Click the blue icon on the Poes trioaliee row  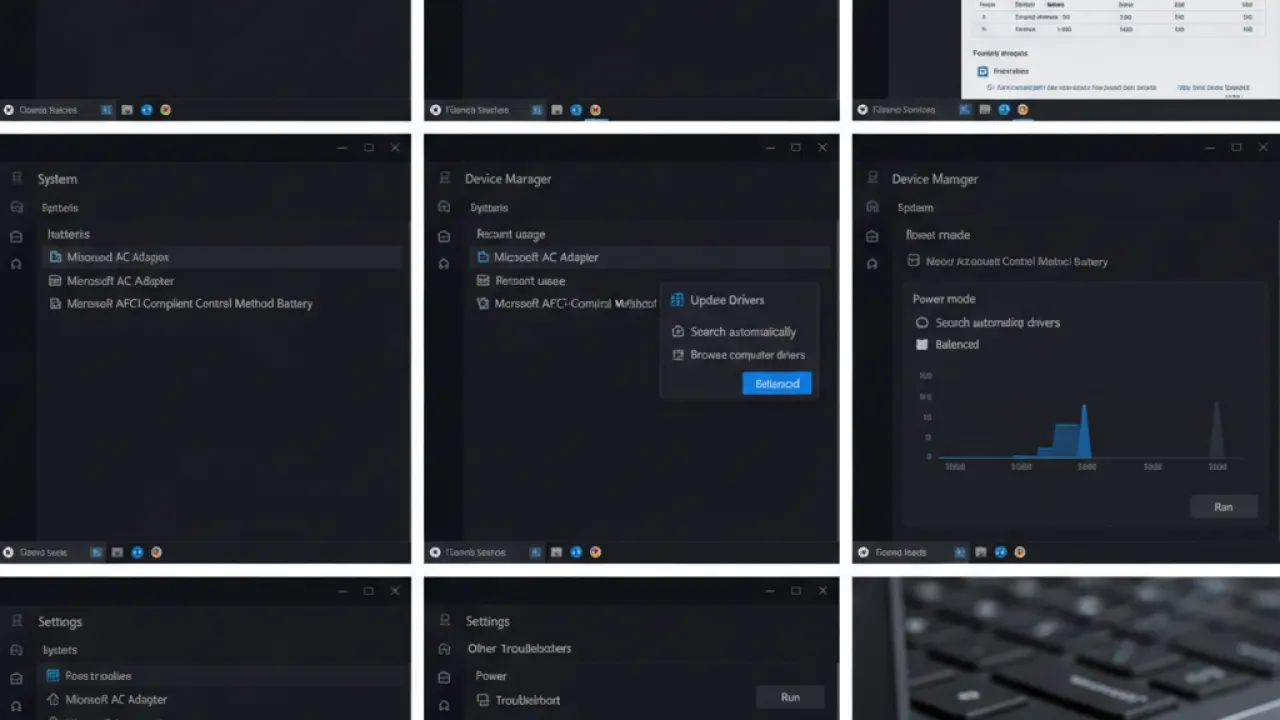[x=53, y=675]
